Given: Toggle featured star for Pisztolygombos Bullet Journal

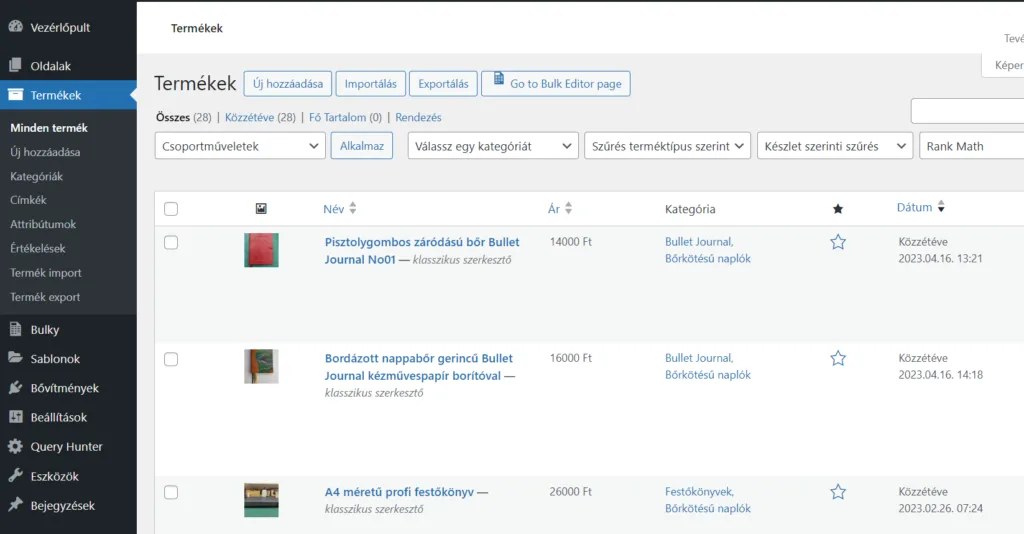Looking at the screenshot, I should 838,242.
